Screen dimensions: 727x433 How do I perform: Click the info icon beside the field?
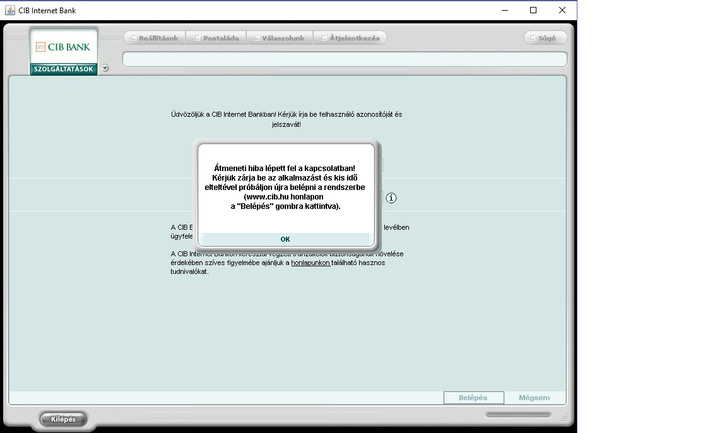(x=391, y=198)
